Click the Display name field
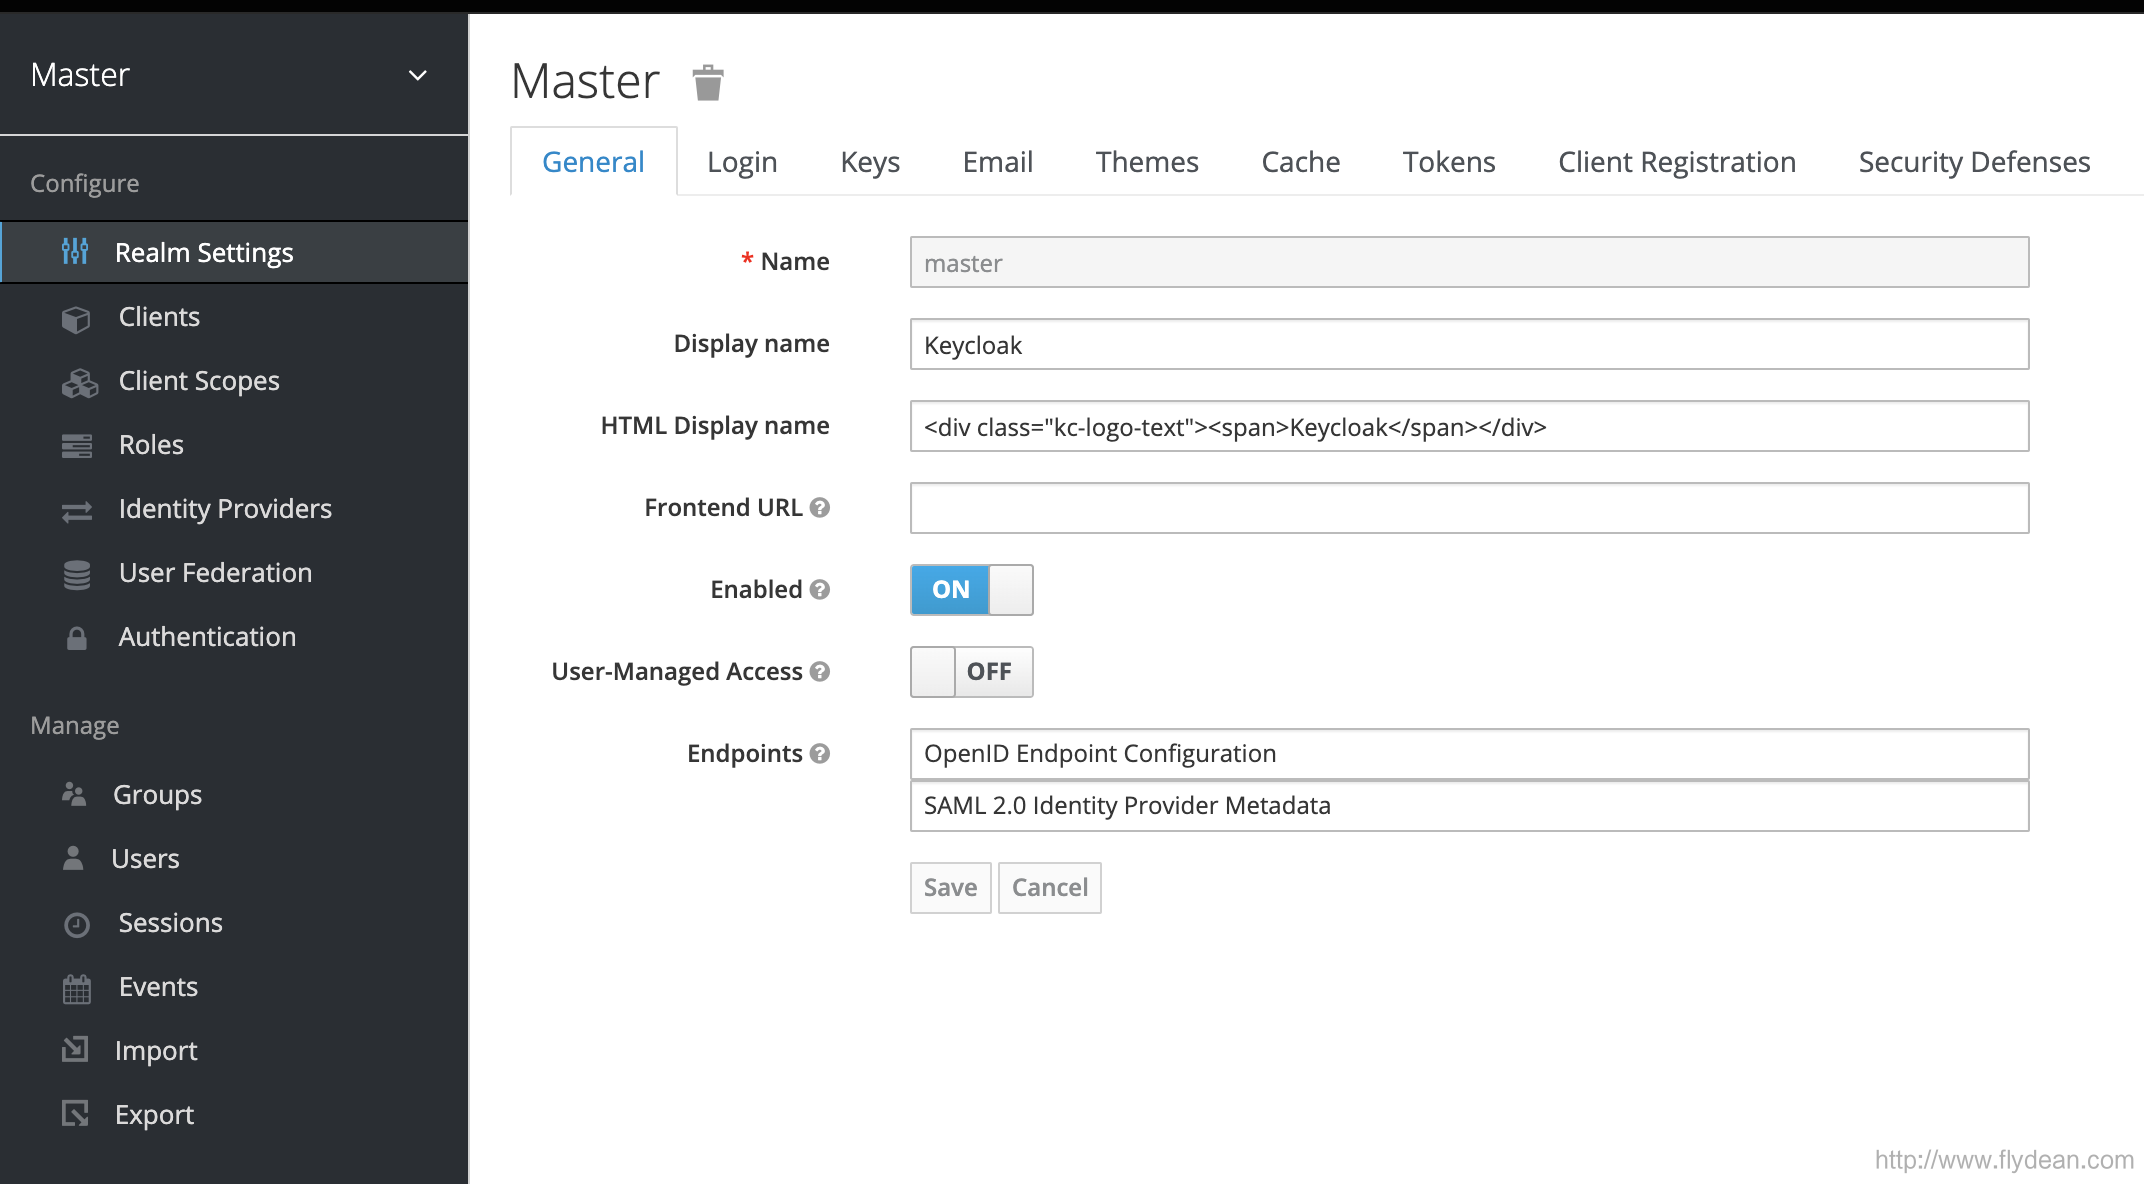The height and width of the screenshot is (1184, 2144). tap(1469, 344)
